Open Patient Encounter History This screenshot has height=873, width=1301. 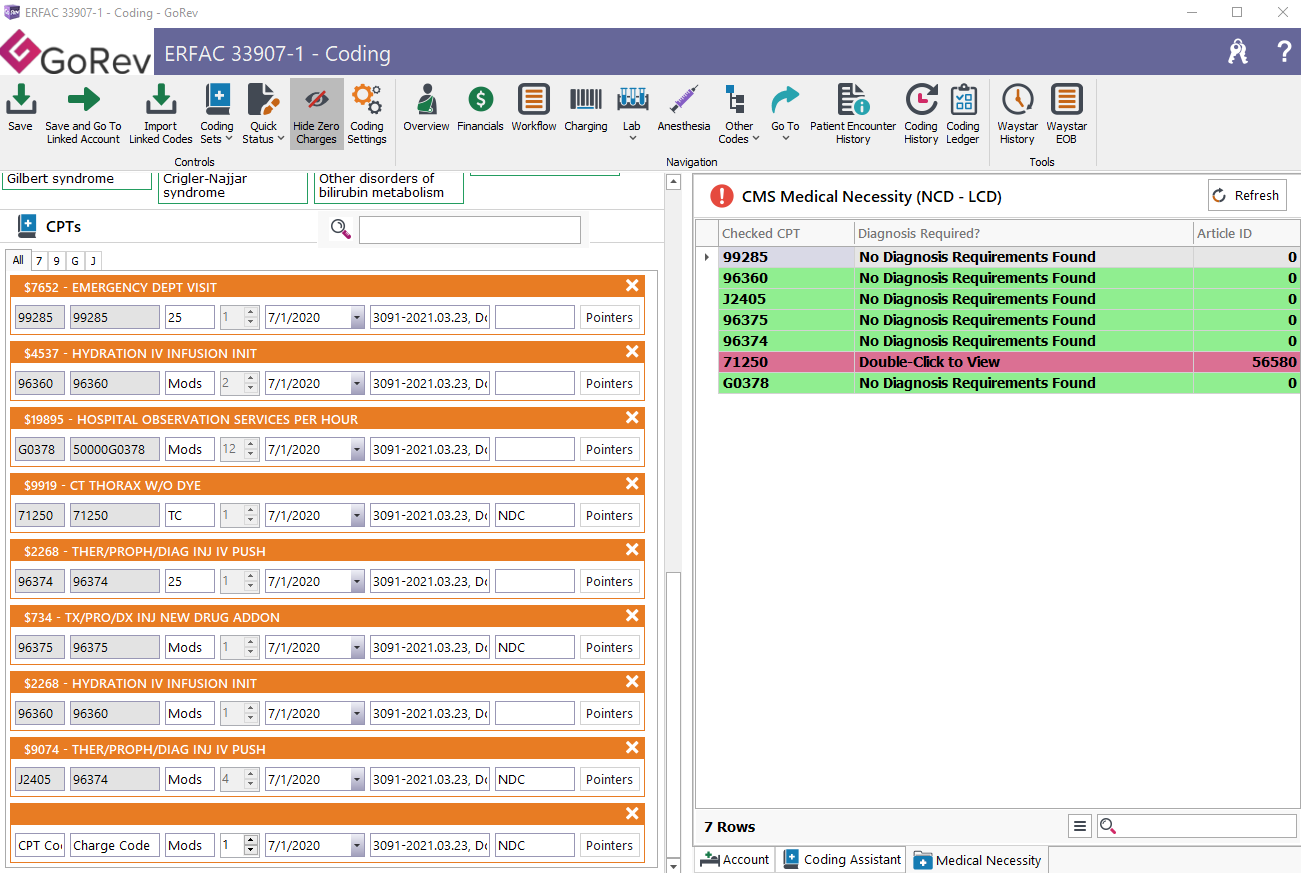tap(853, 113)
